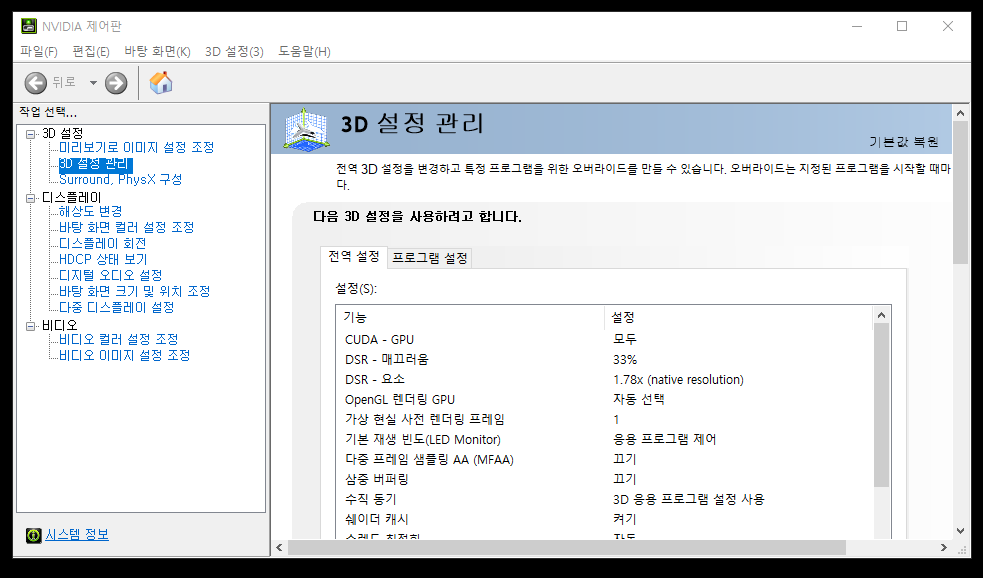The width and height of the screenshot is (983, 578).
Task: Select 가상 현실 사전 렌더링 프레임 row
Action: point(605,419)
